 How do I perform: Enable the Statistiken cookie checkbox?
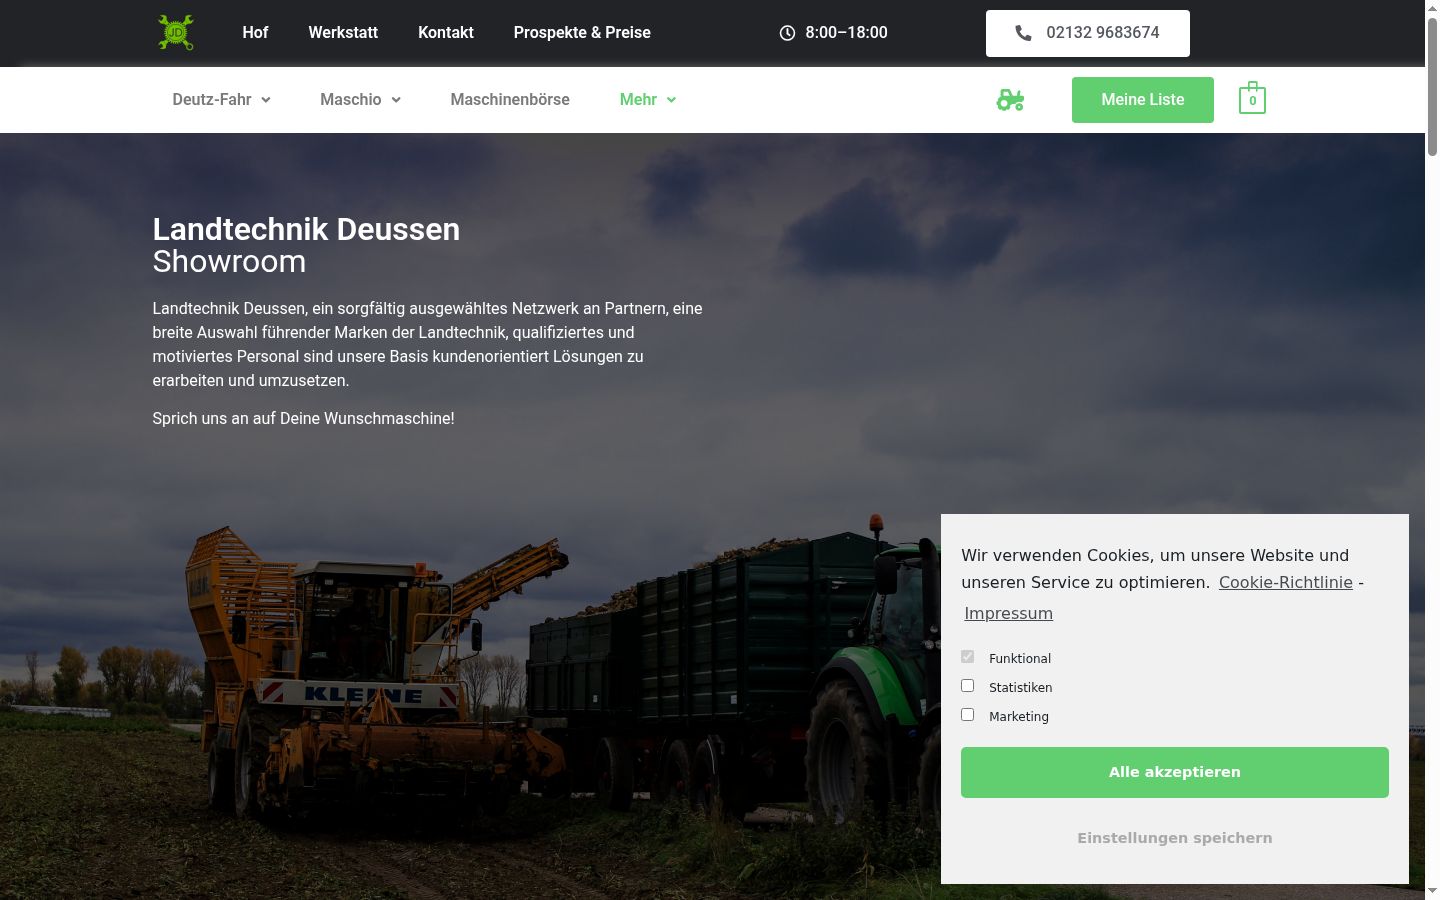pyautogui.click(x=967, y=686)
